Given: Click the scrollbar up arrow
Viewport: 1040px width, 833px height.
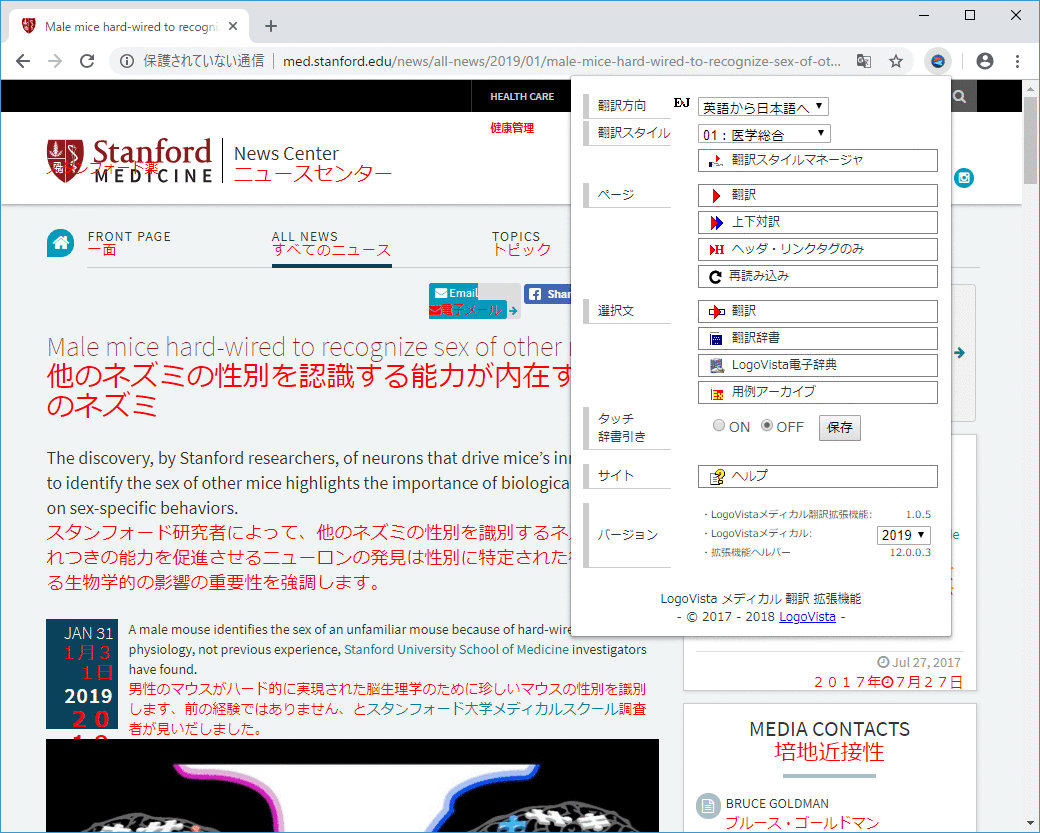Looking at the screenshot, I should pos(1030,88).
